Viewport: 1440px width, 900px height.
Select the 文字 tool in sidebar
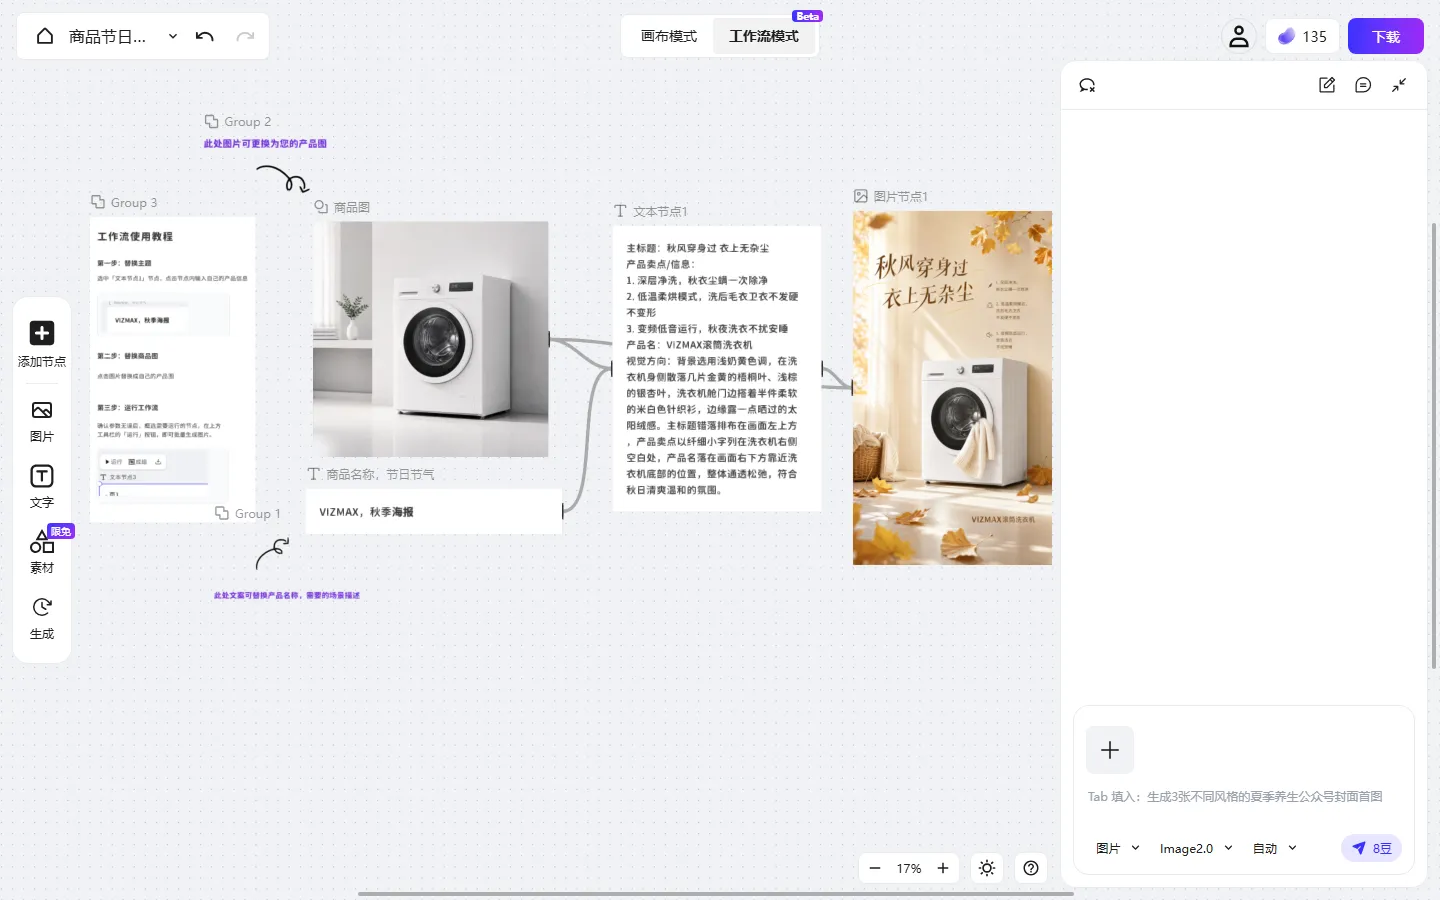[42, 487]
